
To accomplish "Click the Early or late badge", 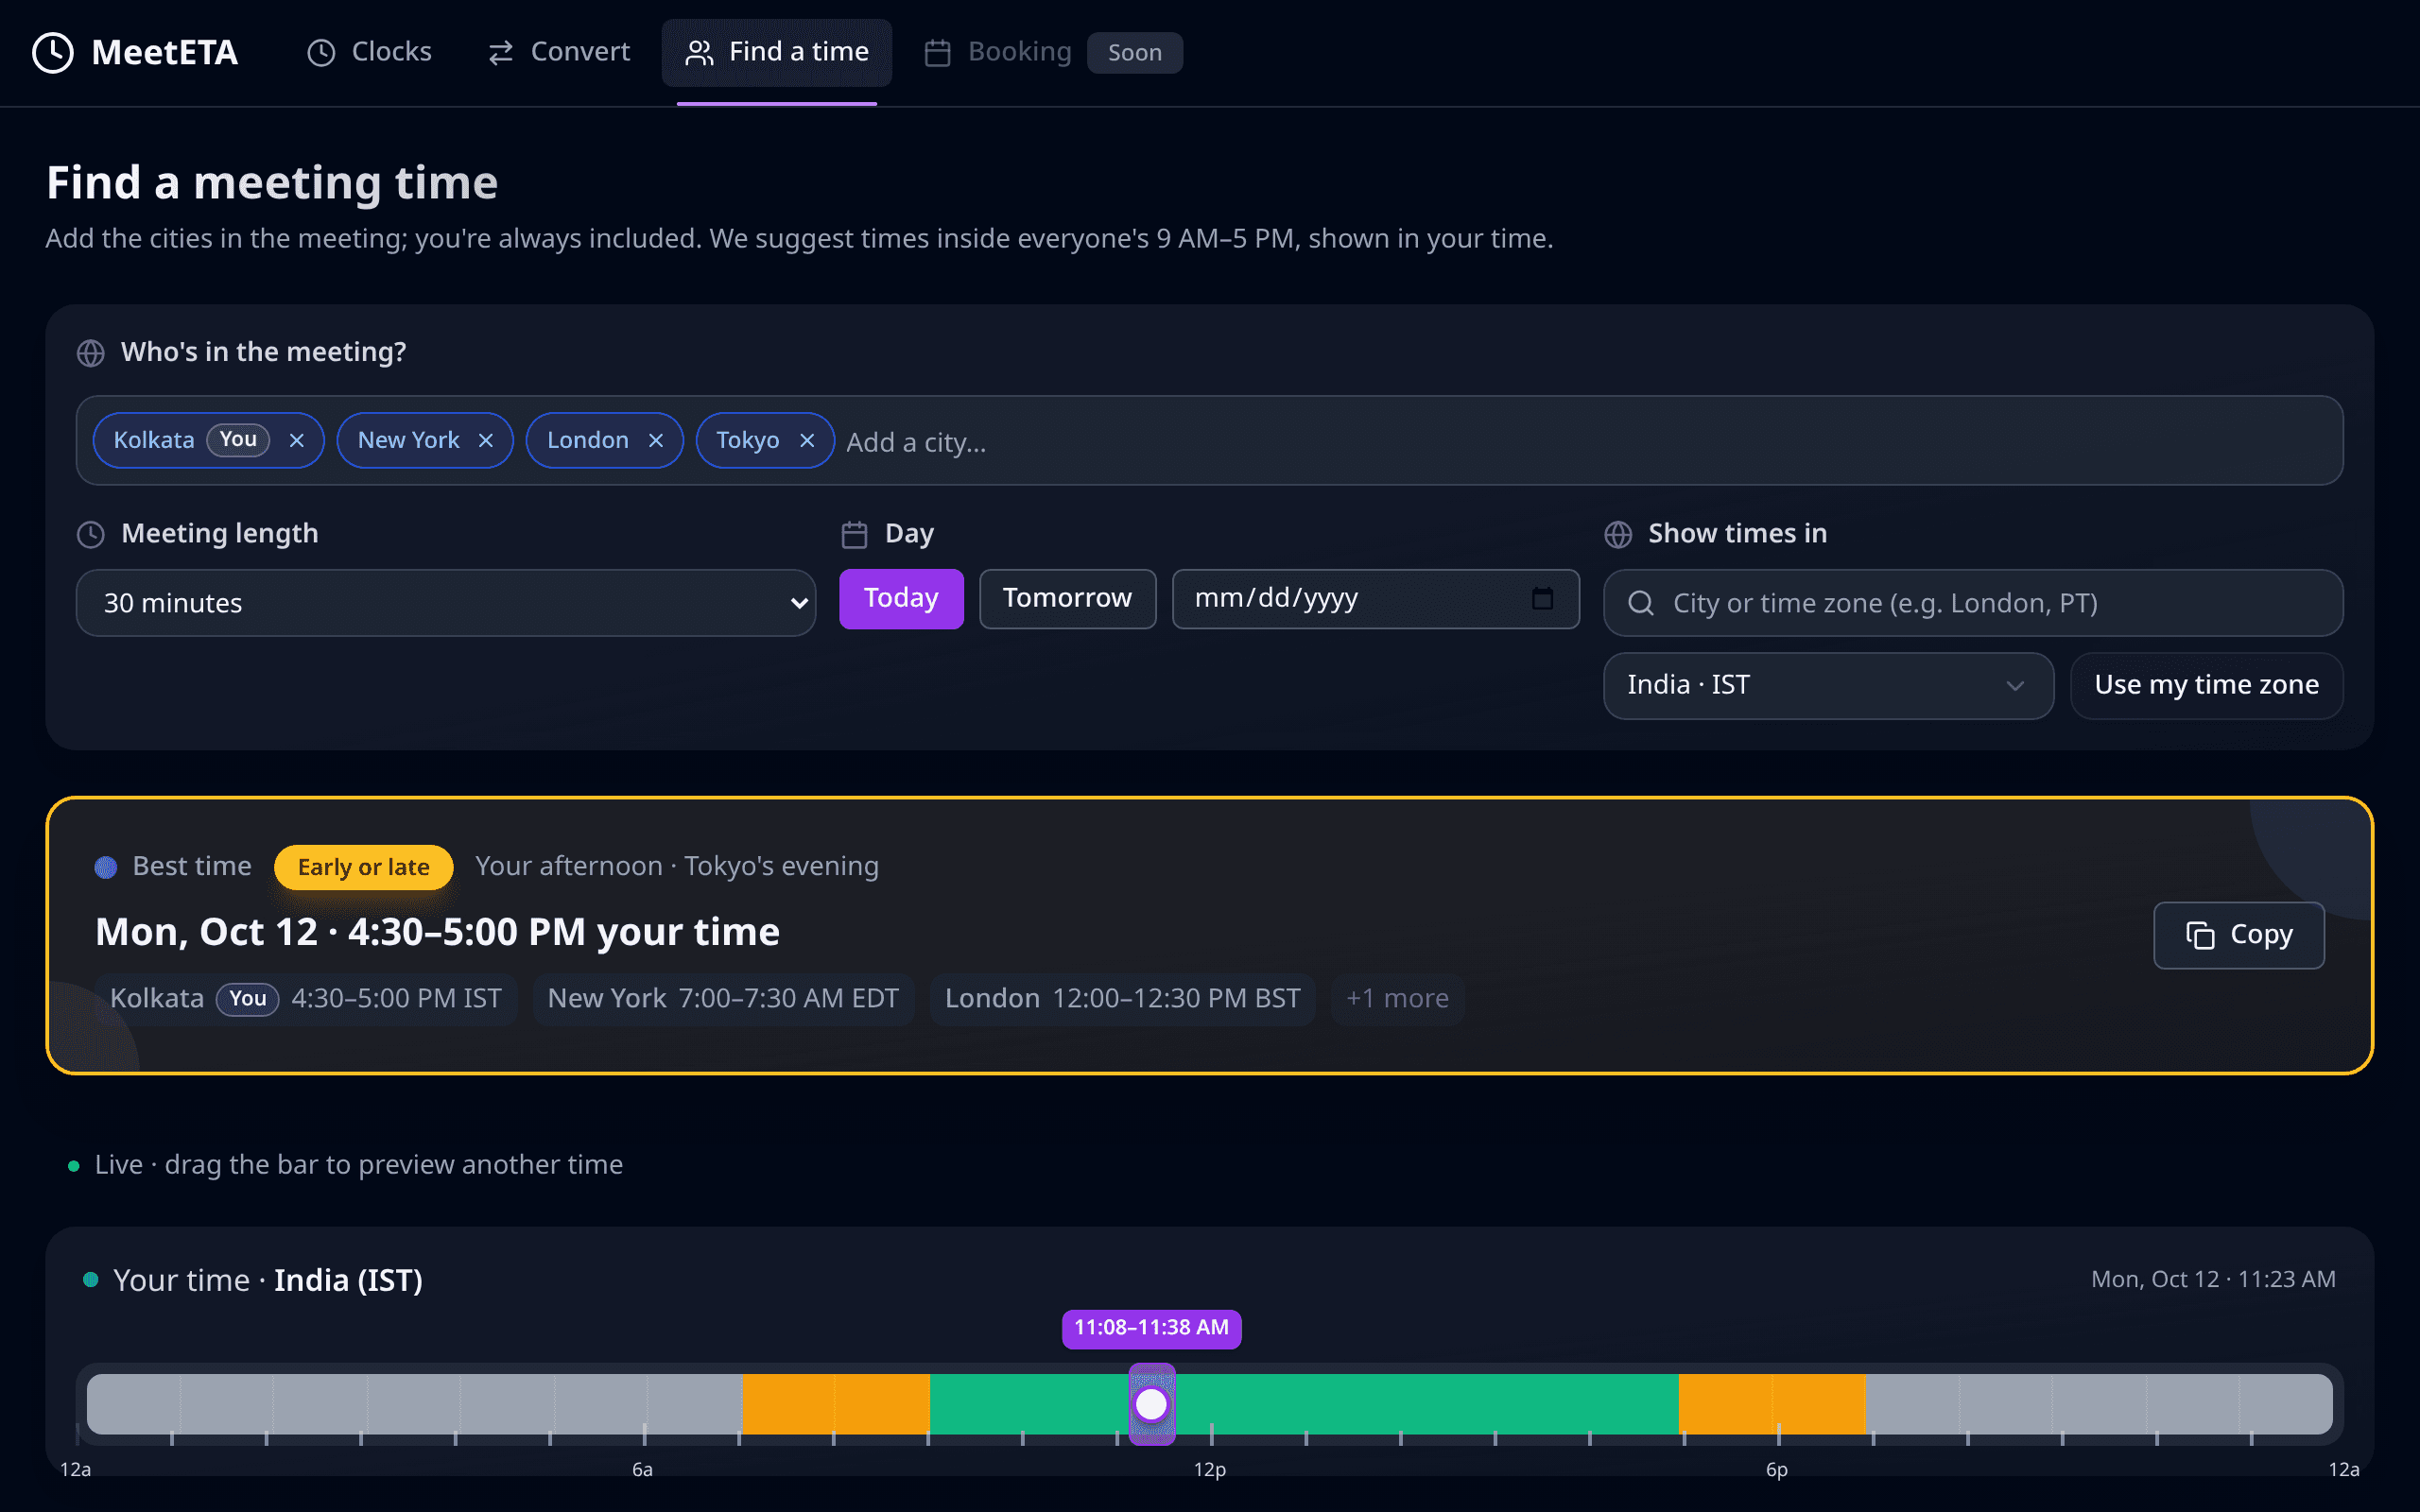I will (x=363, y=867).
